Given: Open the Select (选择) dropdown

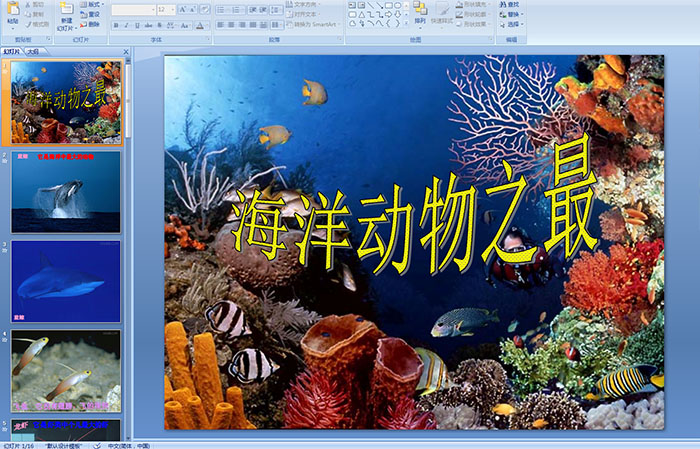Looking at the screenshot, I should 512,24.
